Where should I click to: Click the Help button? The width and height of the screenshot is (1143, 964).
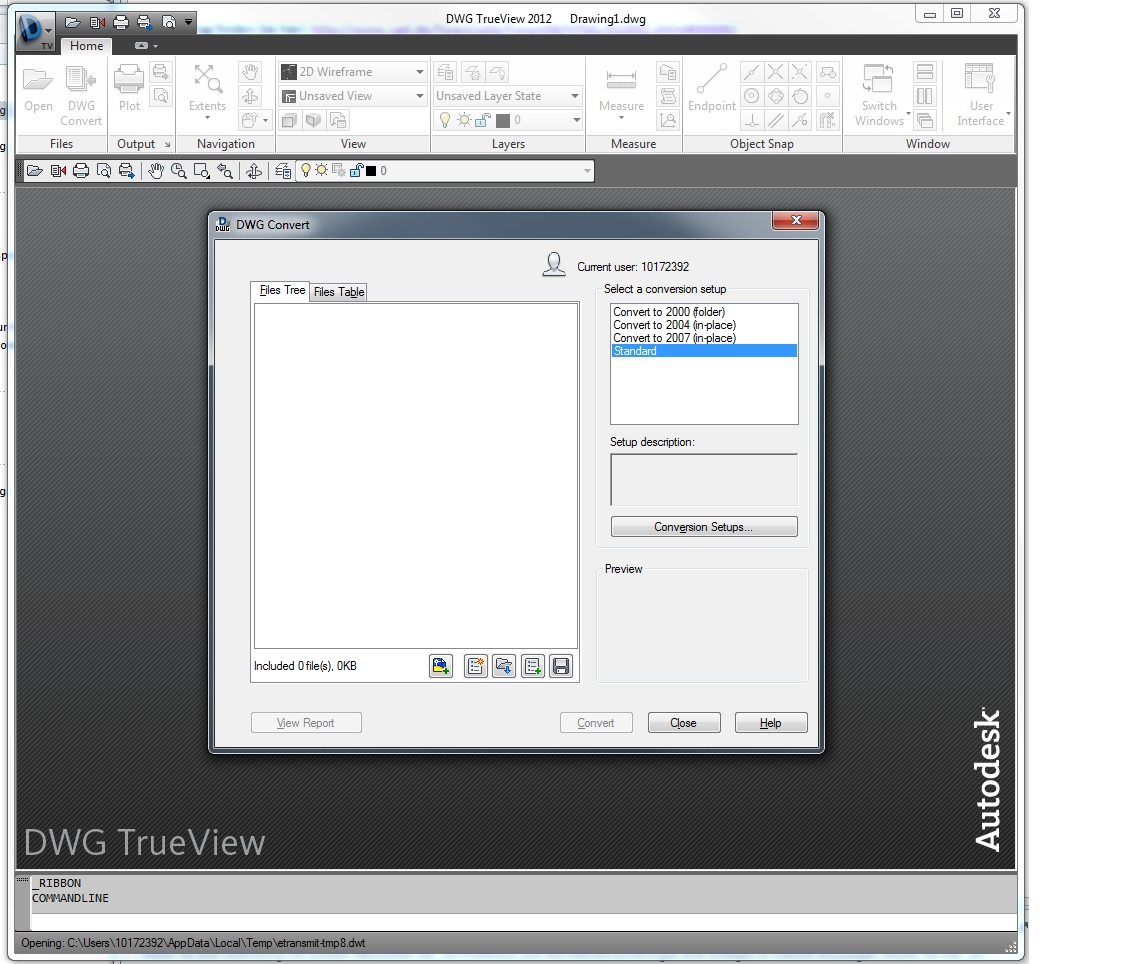[x=771, y=723]
